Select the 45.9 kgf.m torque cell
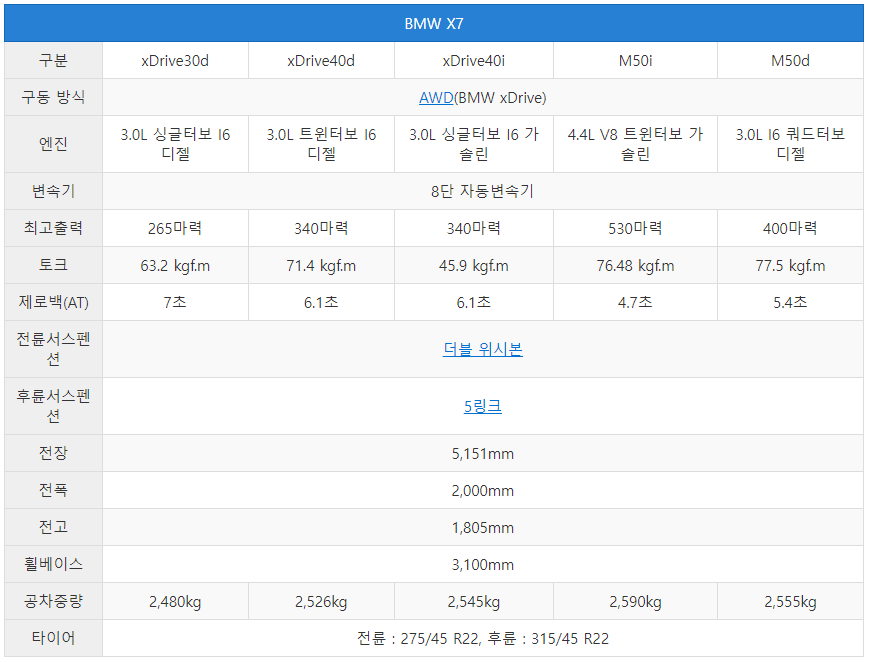This screenshot has width=869, height=663. tap(473, 266)
